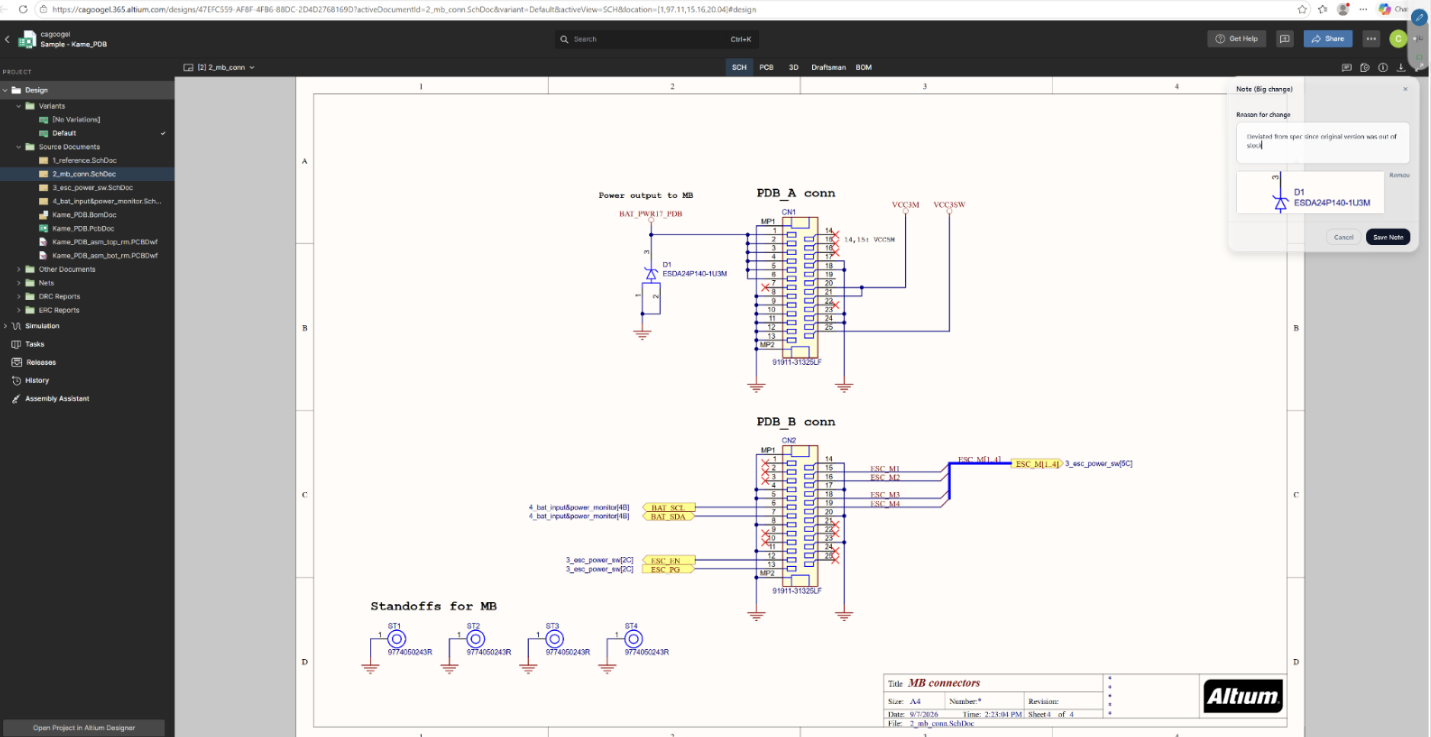This screenshot has width=1431, height=737.
Task: Close the Note (Big change) panel
Action: coord(1405,89)
